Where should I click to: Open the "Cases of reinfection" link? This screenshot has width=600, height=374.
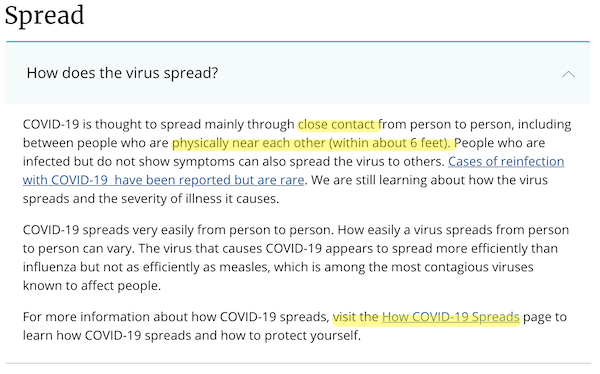tap(506, 161)
